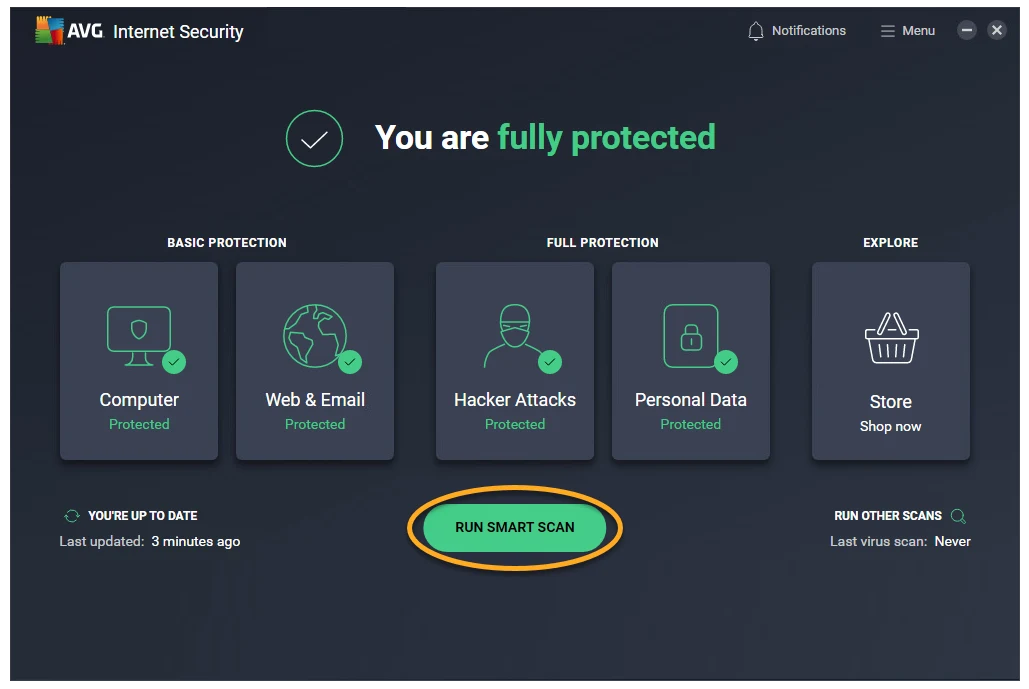Open the Store card title
Screen dimensions: 1029x689
[891, 402]
